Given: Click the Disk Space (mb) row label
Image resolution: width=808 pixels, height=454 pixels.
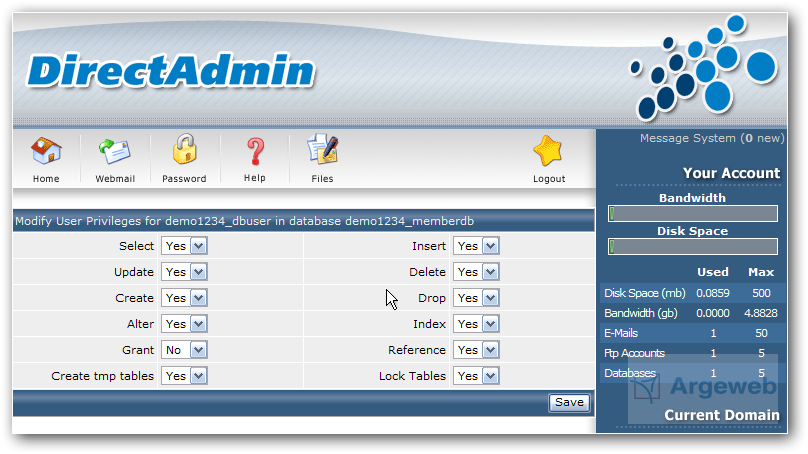Looking at the screenshot, I should click(645, 293).
